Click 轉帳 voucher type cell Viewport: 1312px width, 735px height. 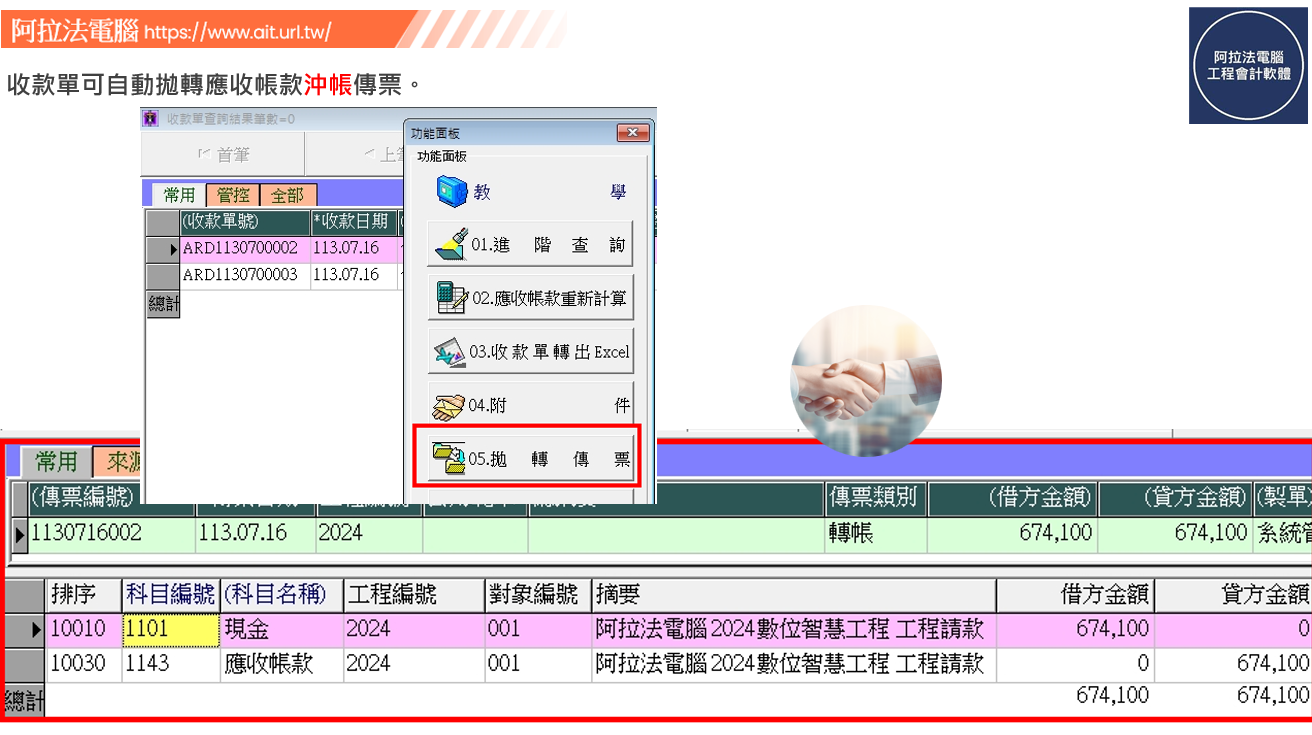[876, 533]
